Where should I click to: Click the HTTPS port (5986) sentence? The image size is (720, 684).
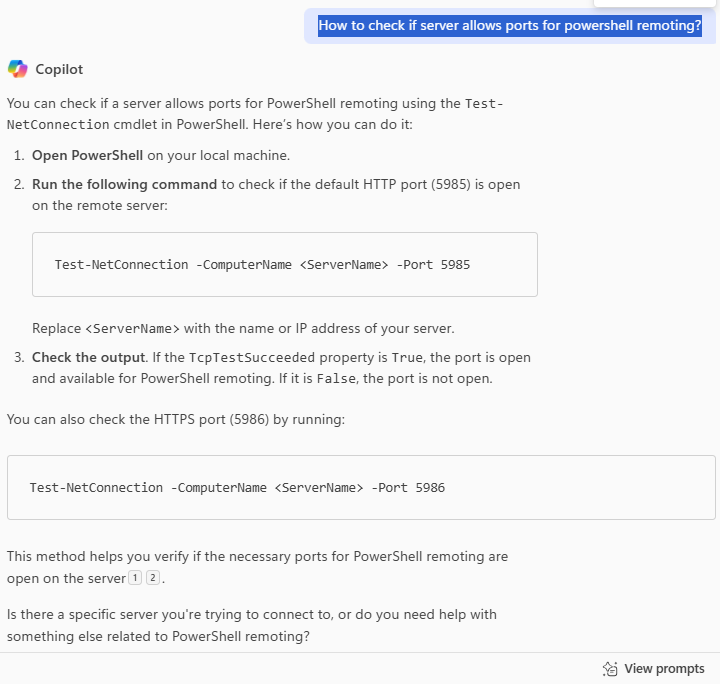pos(175,419)
